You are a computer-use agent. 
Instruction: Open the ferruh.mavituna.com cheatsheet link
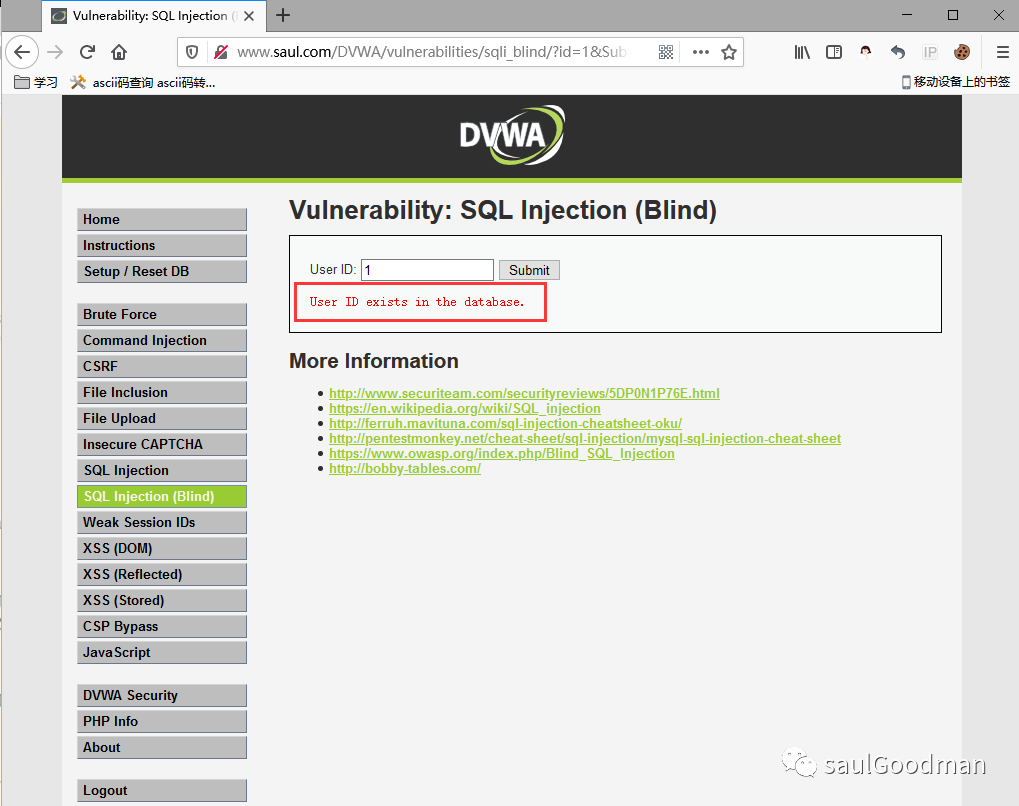coord(505,423)
